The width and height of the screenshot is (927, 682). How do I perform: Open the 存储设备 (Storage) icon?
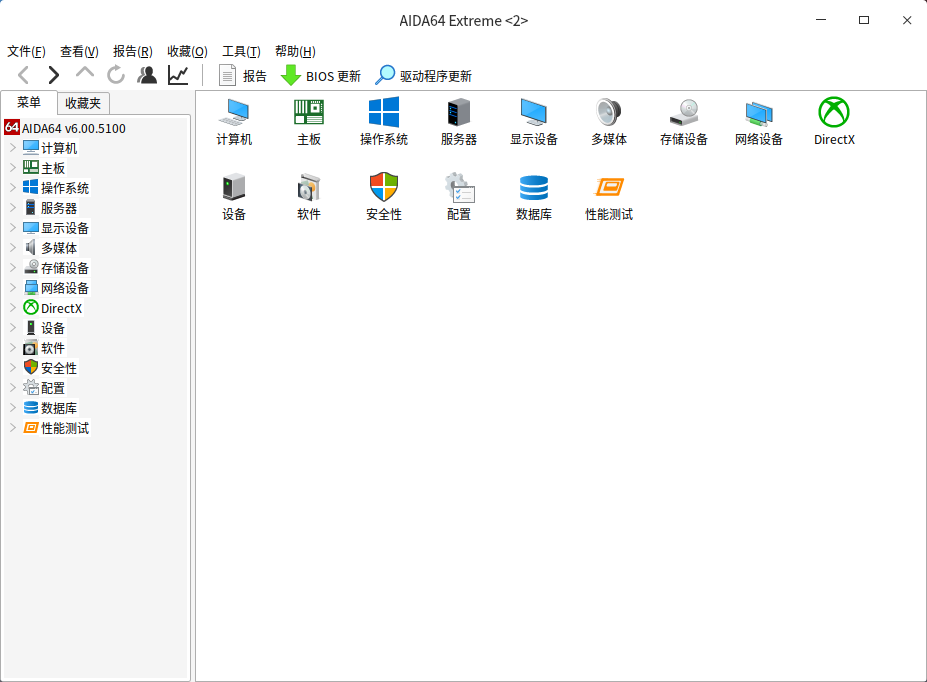683,120
